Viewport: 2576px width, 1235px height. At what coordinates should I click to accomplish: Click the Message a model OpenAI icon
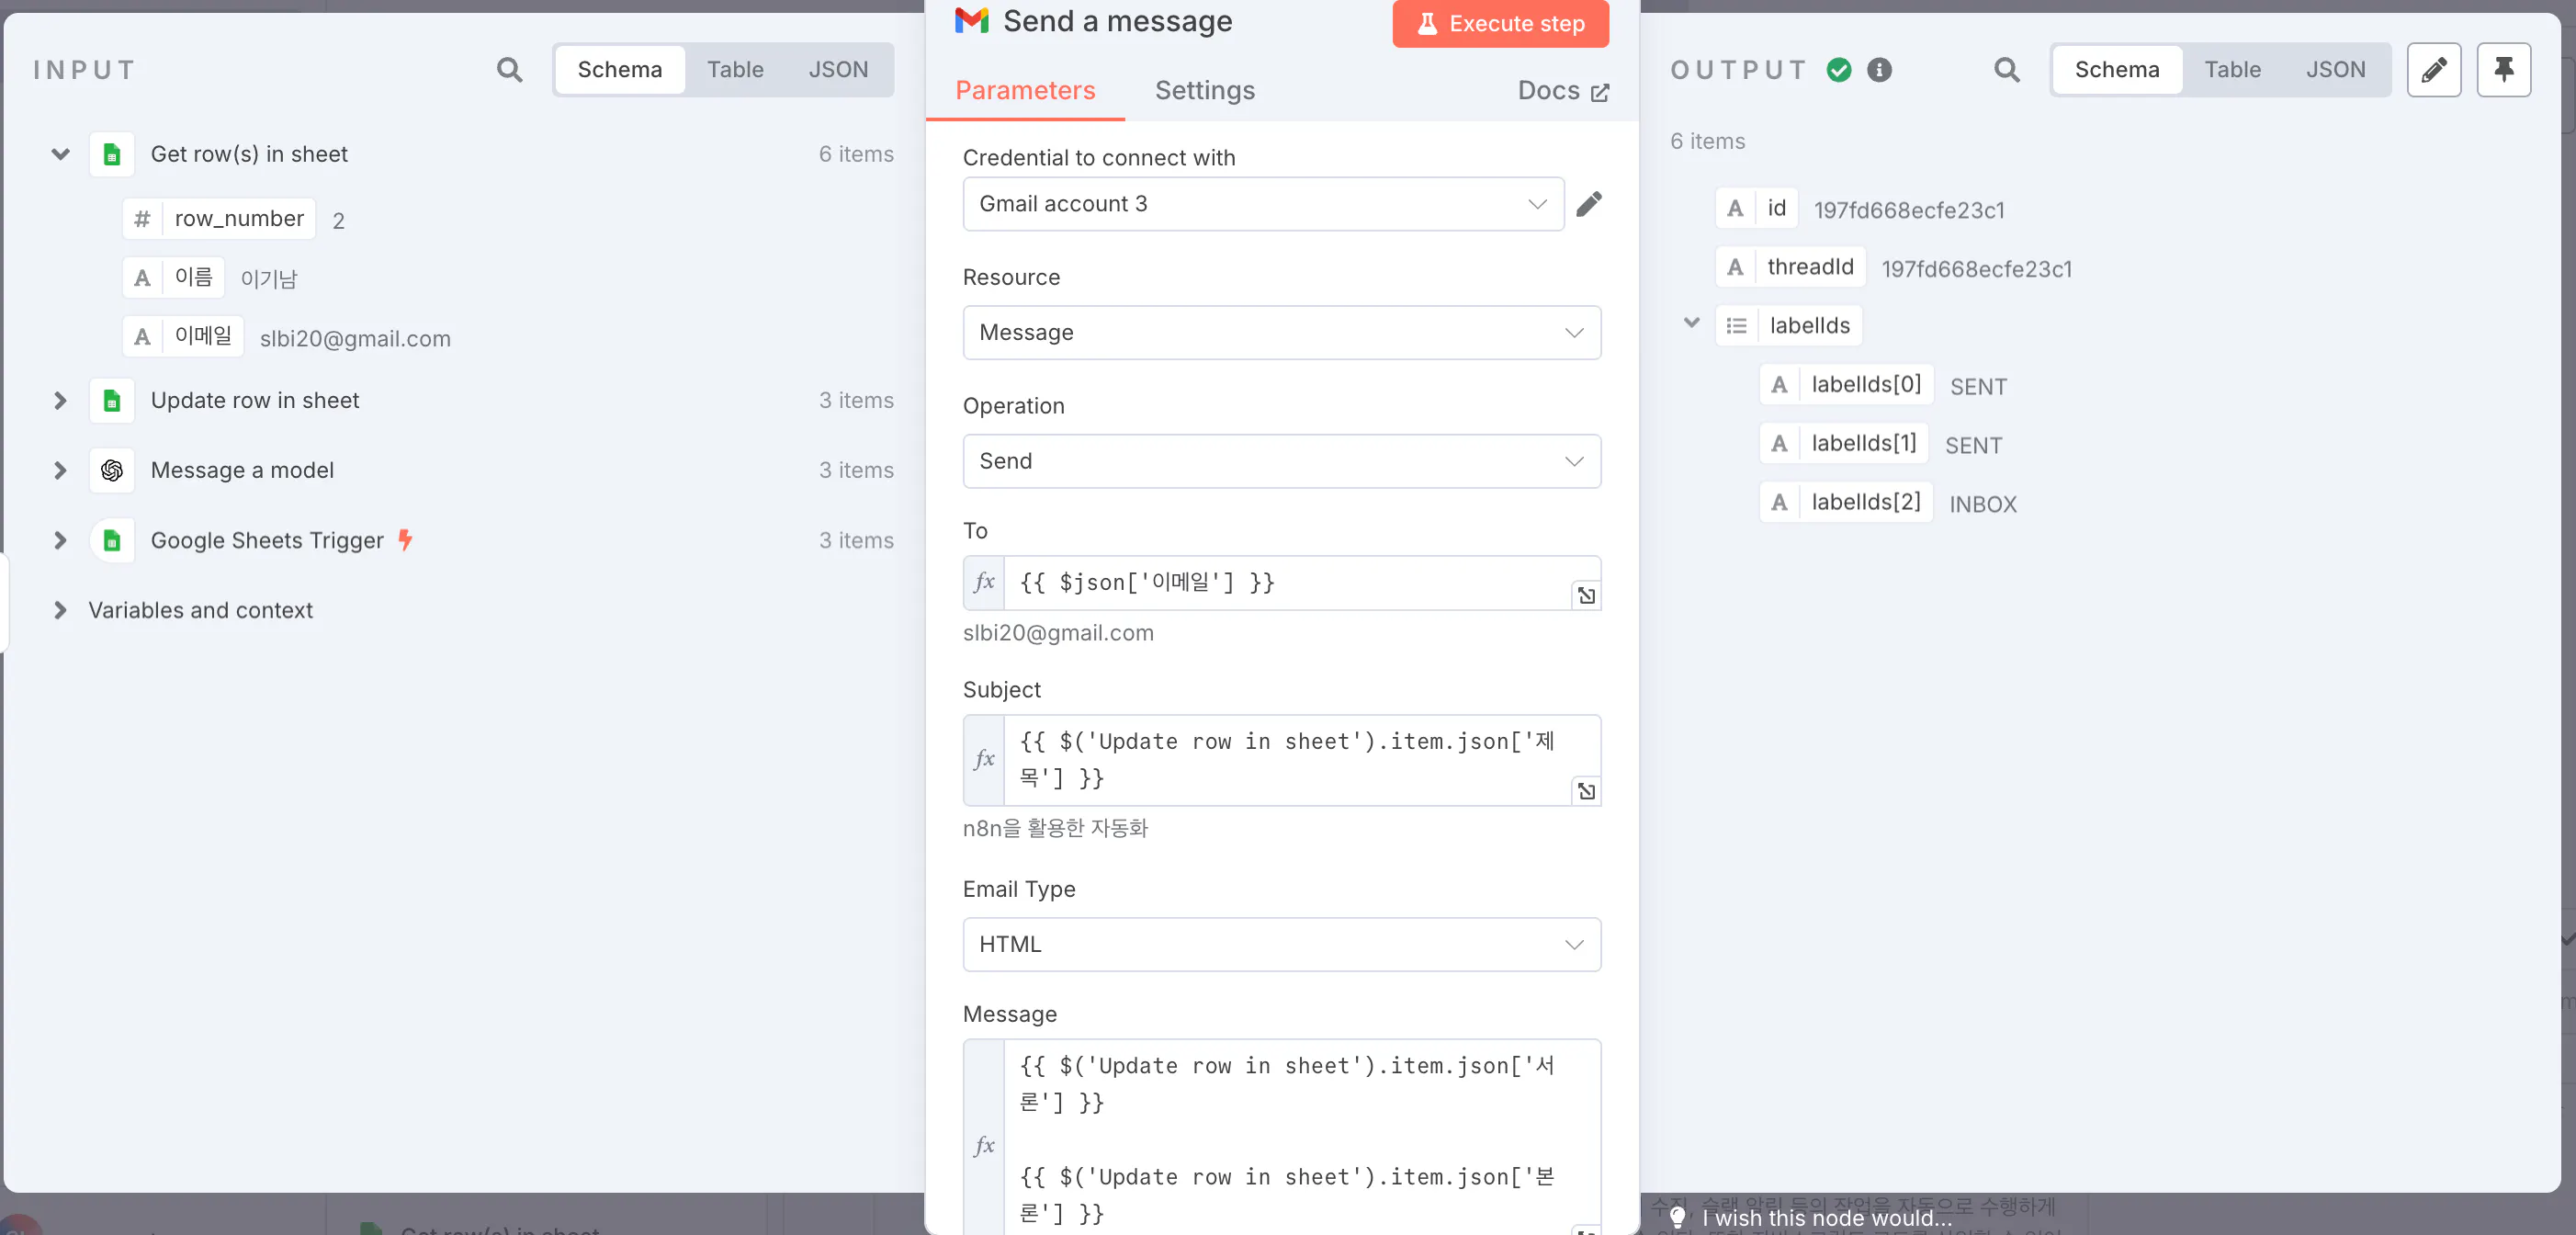112,470
